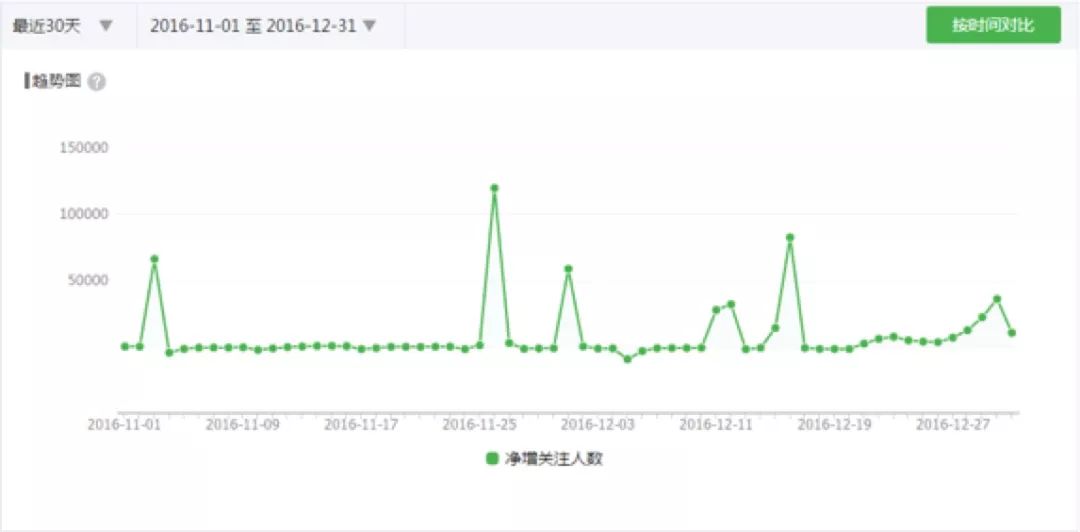Viewport: 1080px width, 532px height.
Task: Click the 2016-11-09 x-axis label
Action: point(243,424)
